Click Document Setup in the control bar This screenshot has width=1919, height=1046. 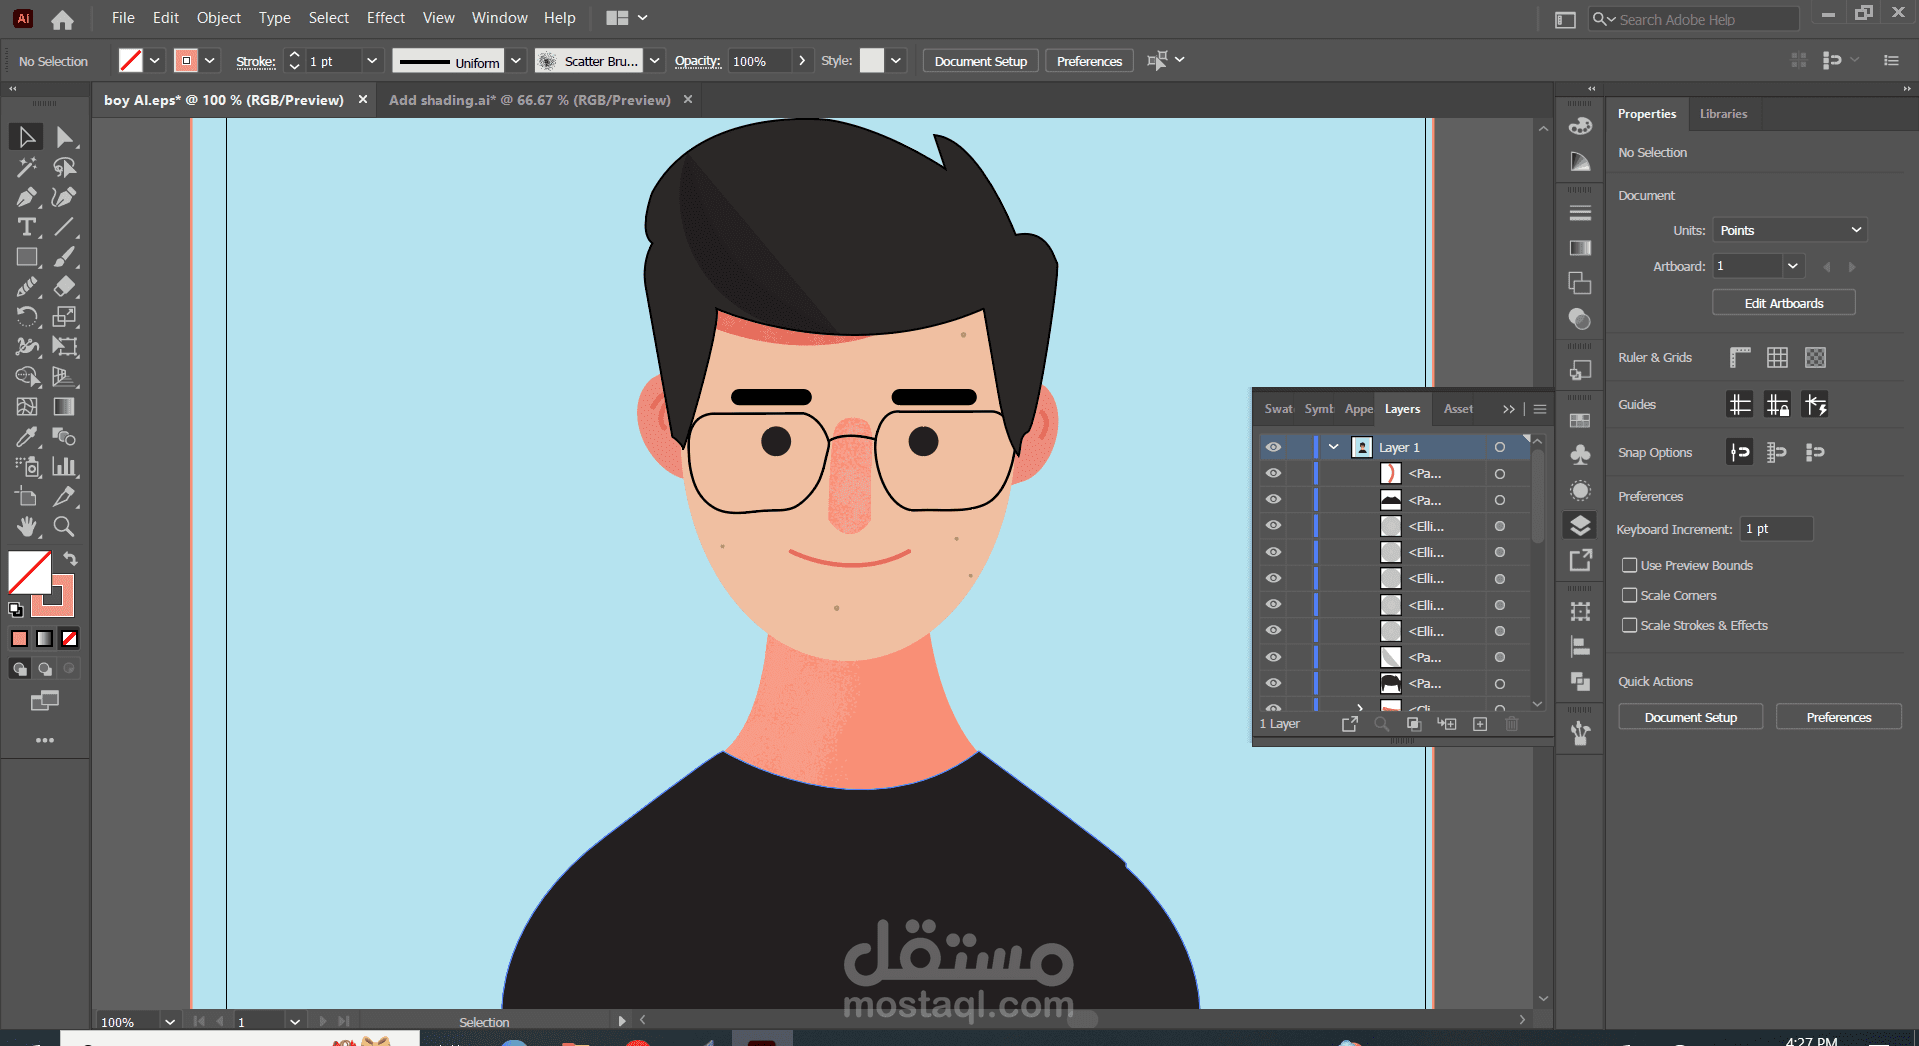coord(980,61)
